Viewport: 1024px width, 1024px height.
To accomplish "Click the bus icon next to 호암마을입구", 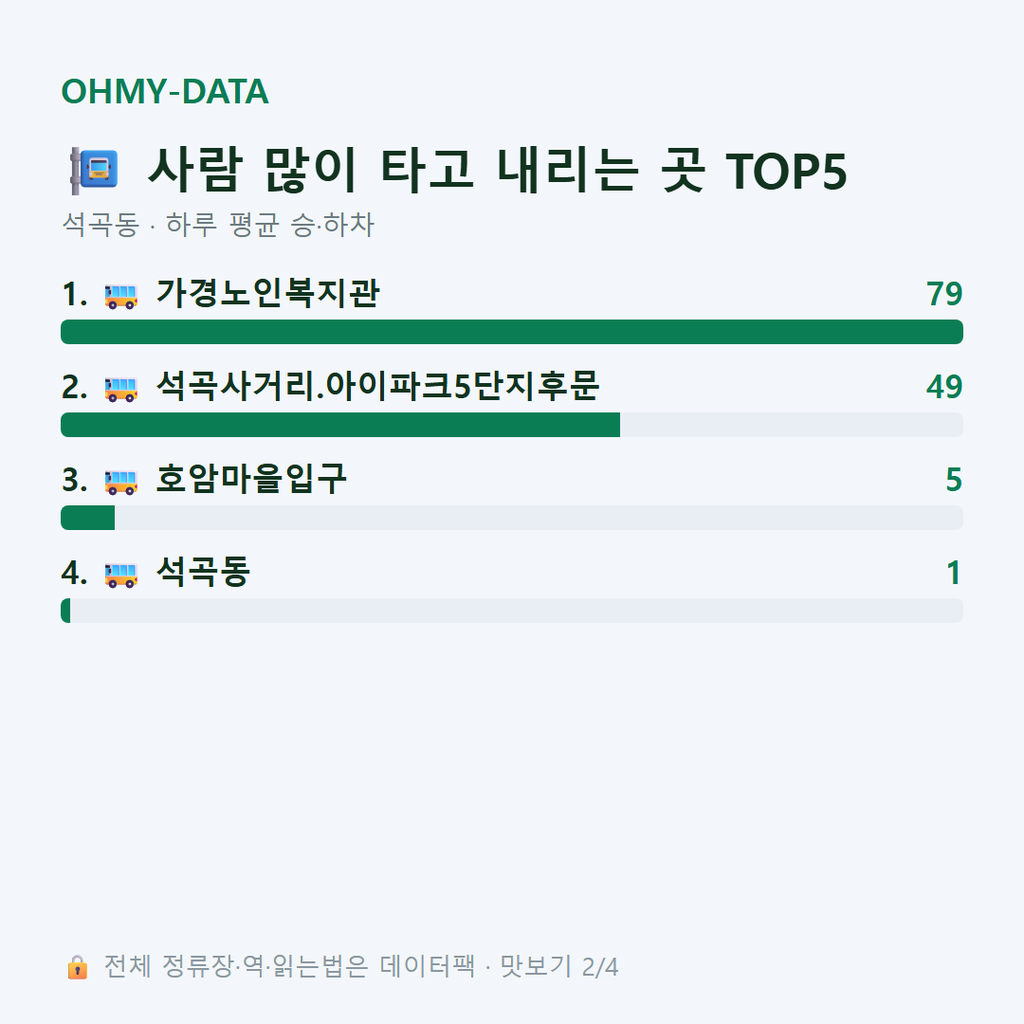I will (x=121, y=481).
